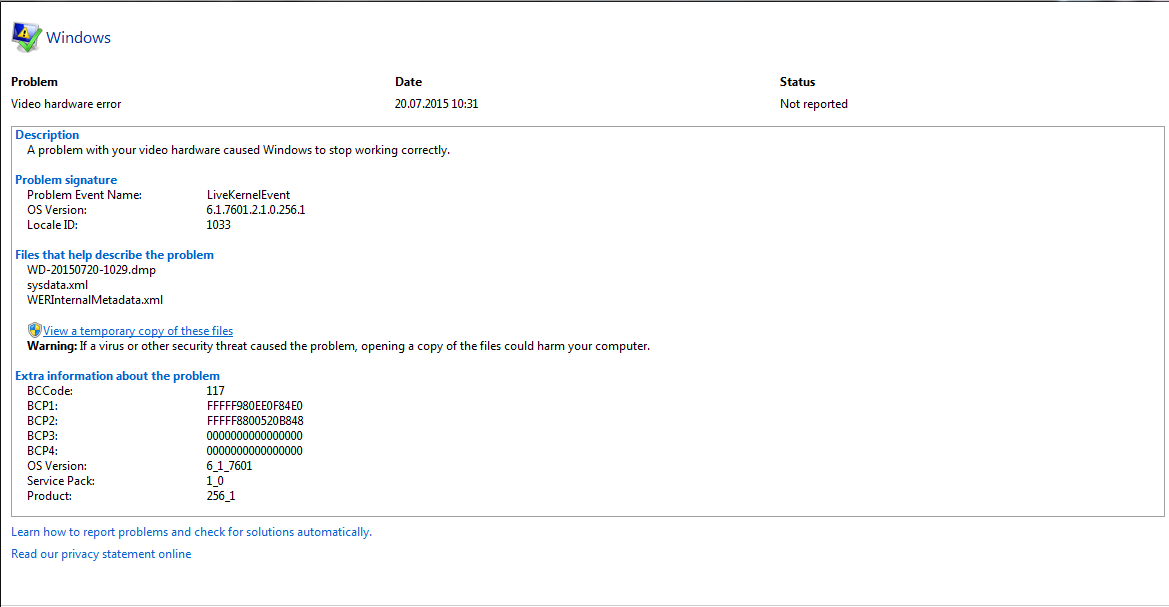The height and width of the screenshot is (607, 1169).
Task: Click the 'Description' section heading
Action: [47, 135]
